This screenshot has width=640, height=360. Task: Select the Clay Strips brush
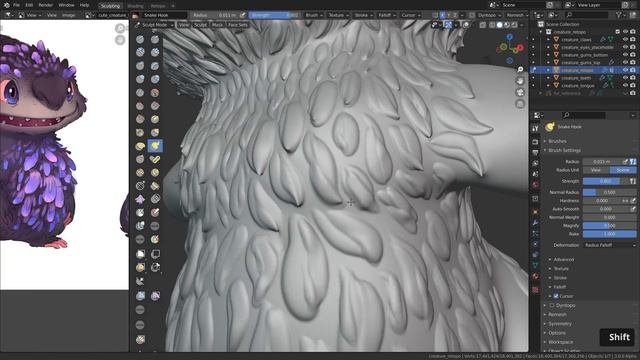point(155,52)
